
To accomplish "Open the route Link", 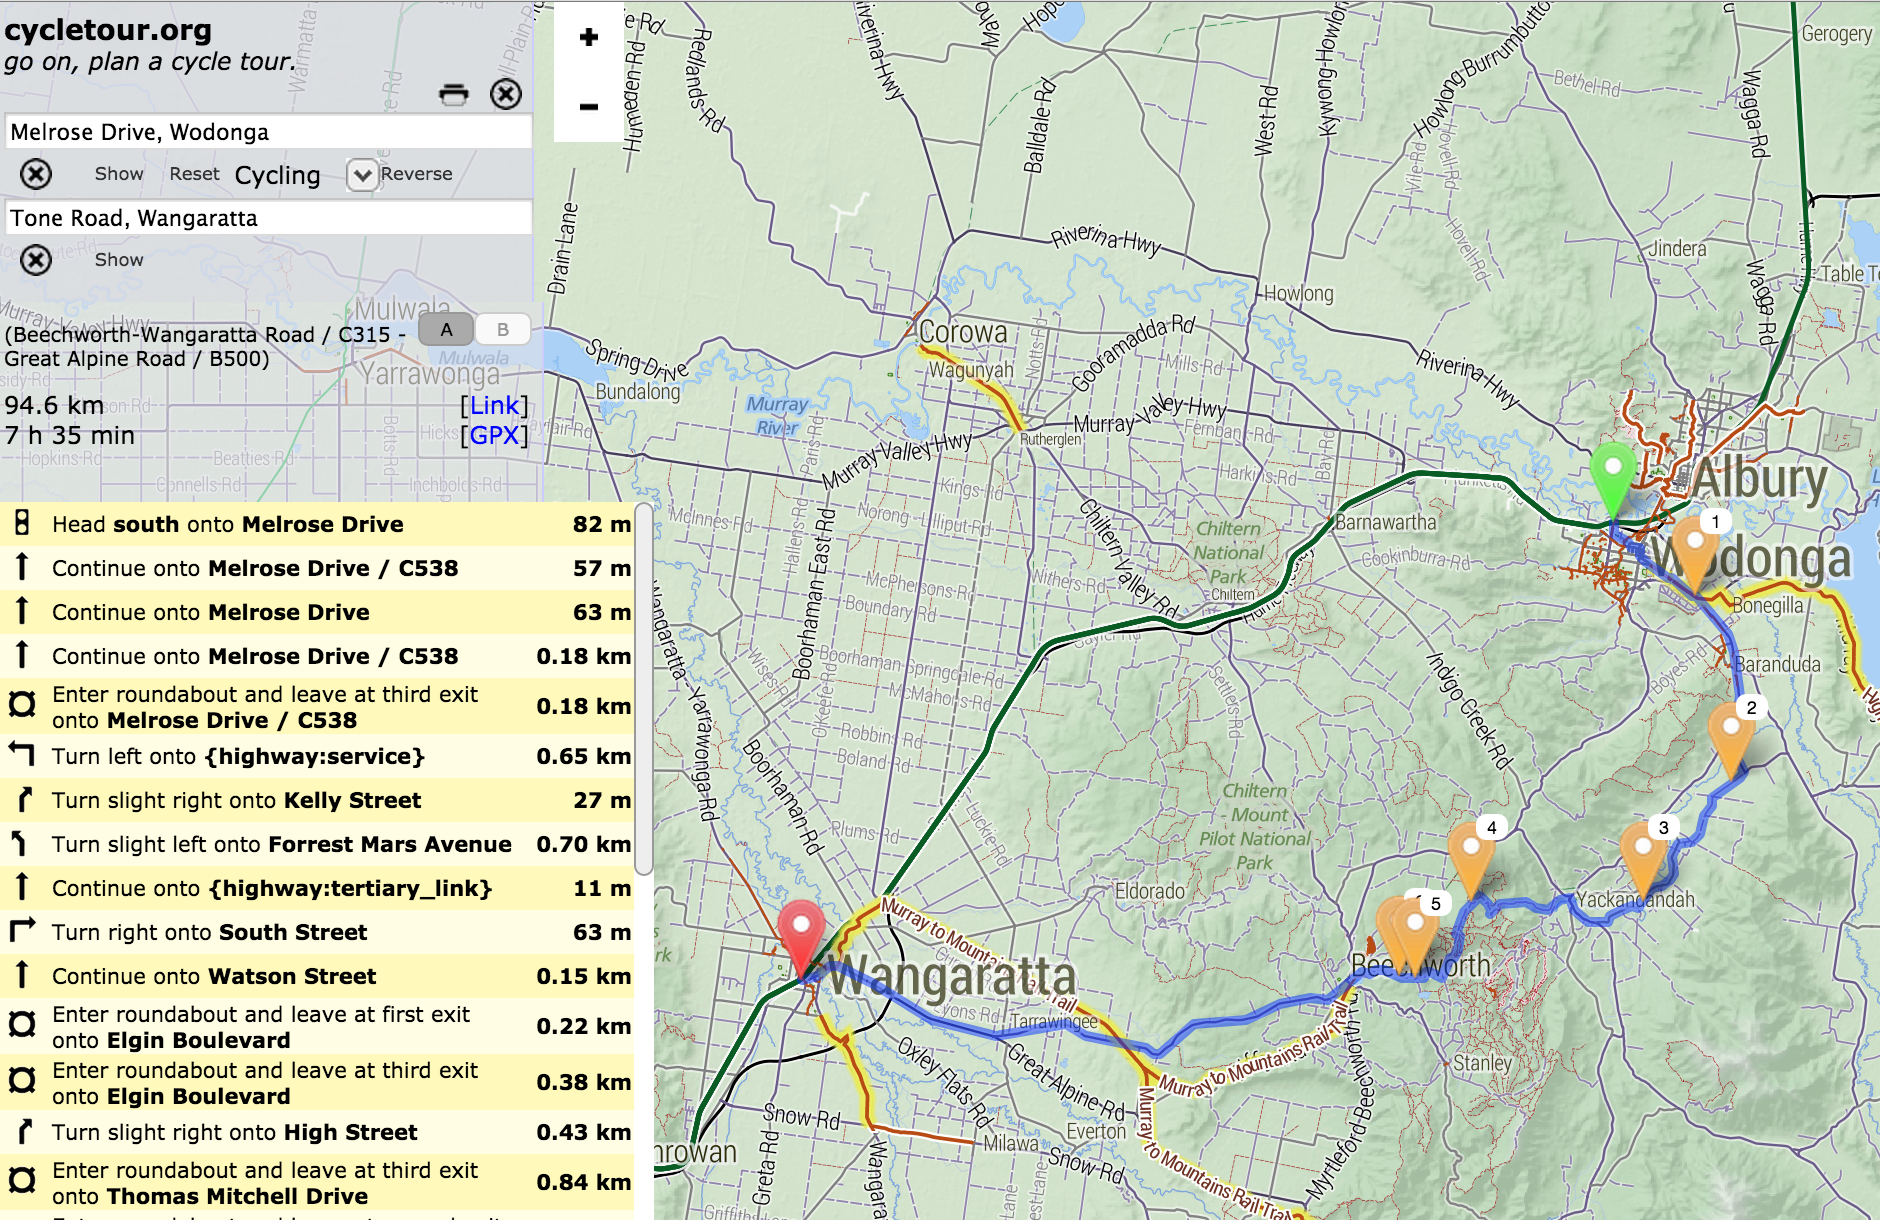I will click(494, 405).
